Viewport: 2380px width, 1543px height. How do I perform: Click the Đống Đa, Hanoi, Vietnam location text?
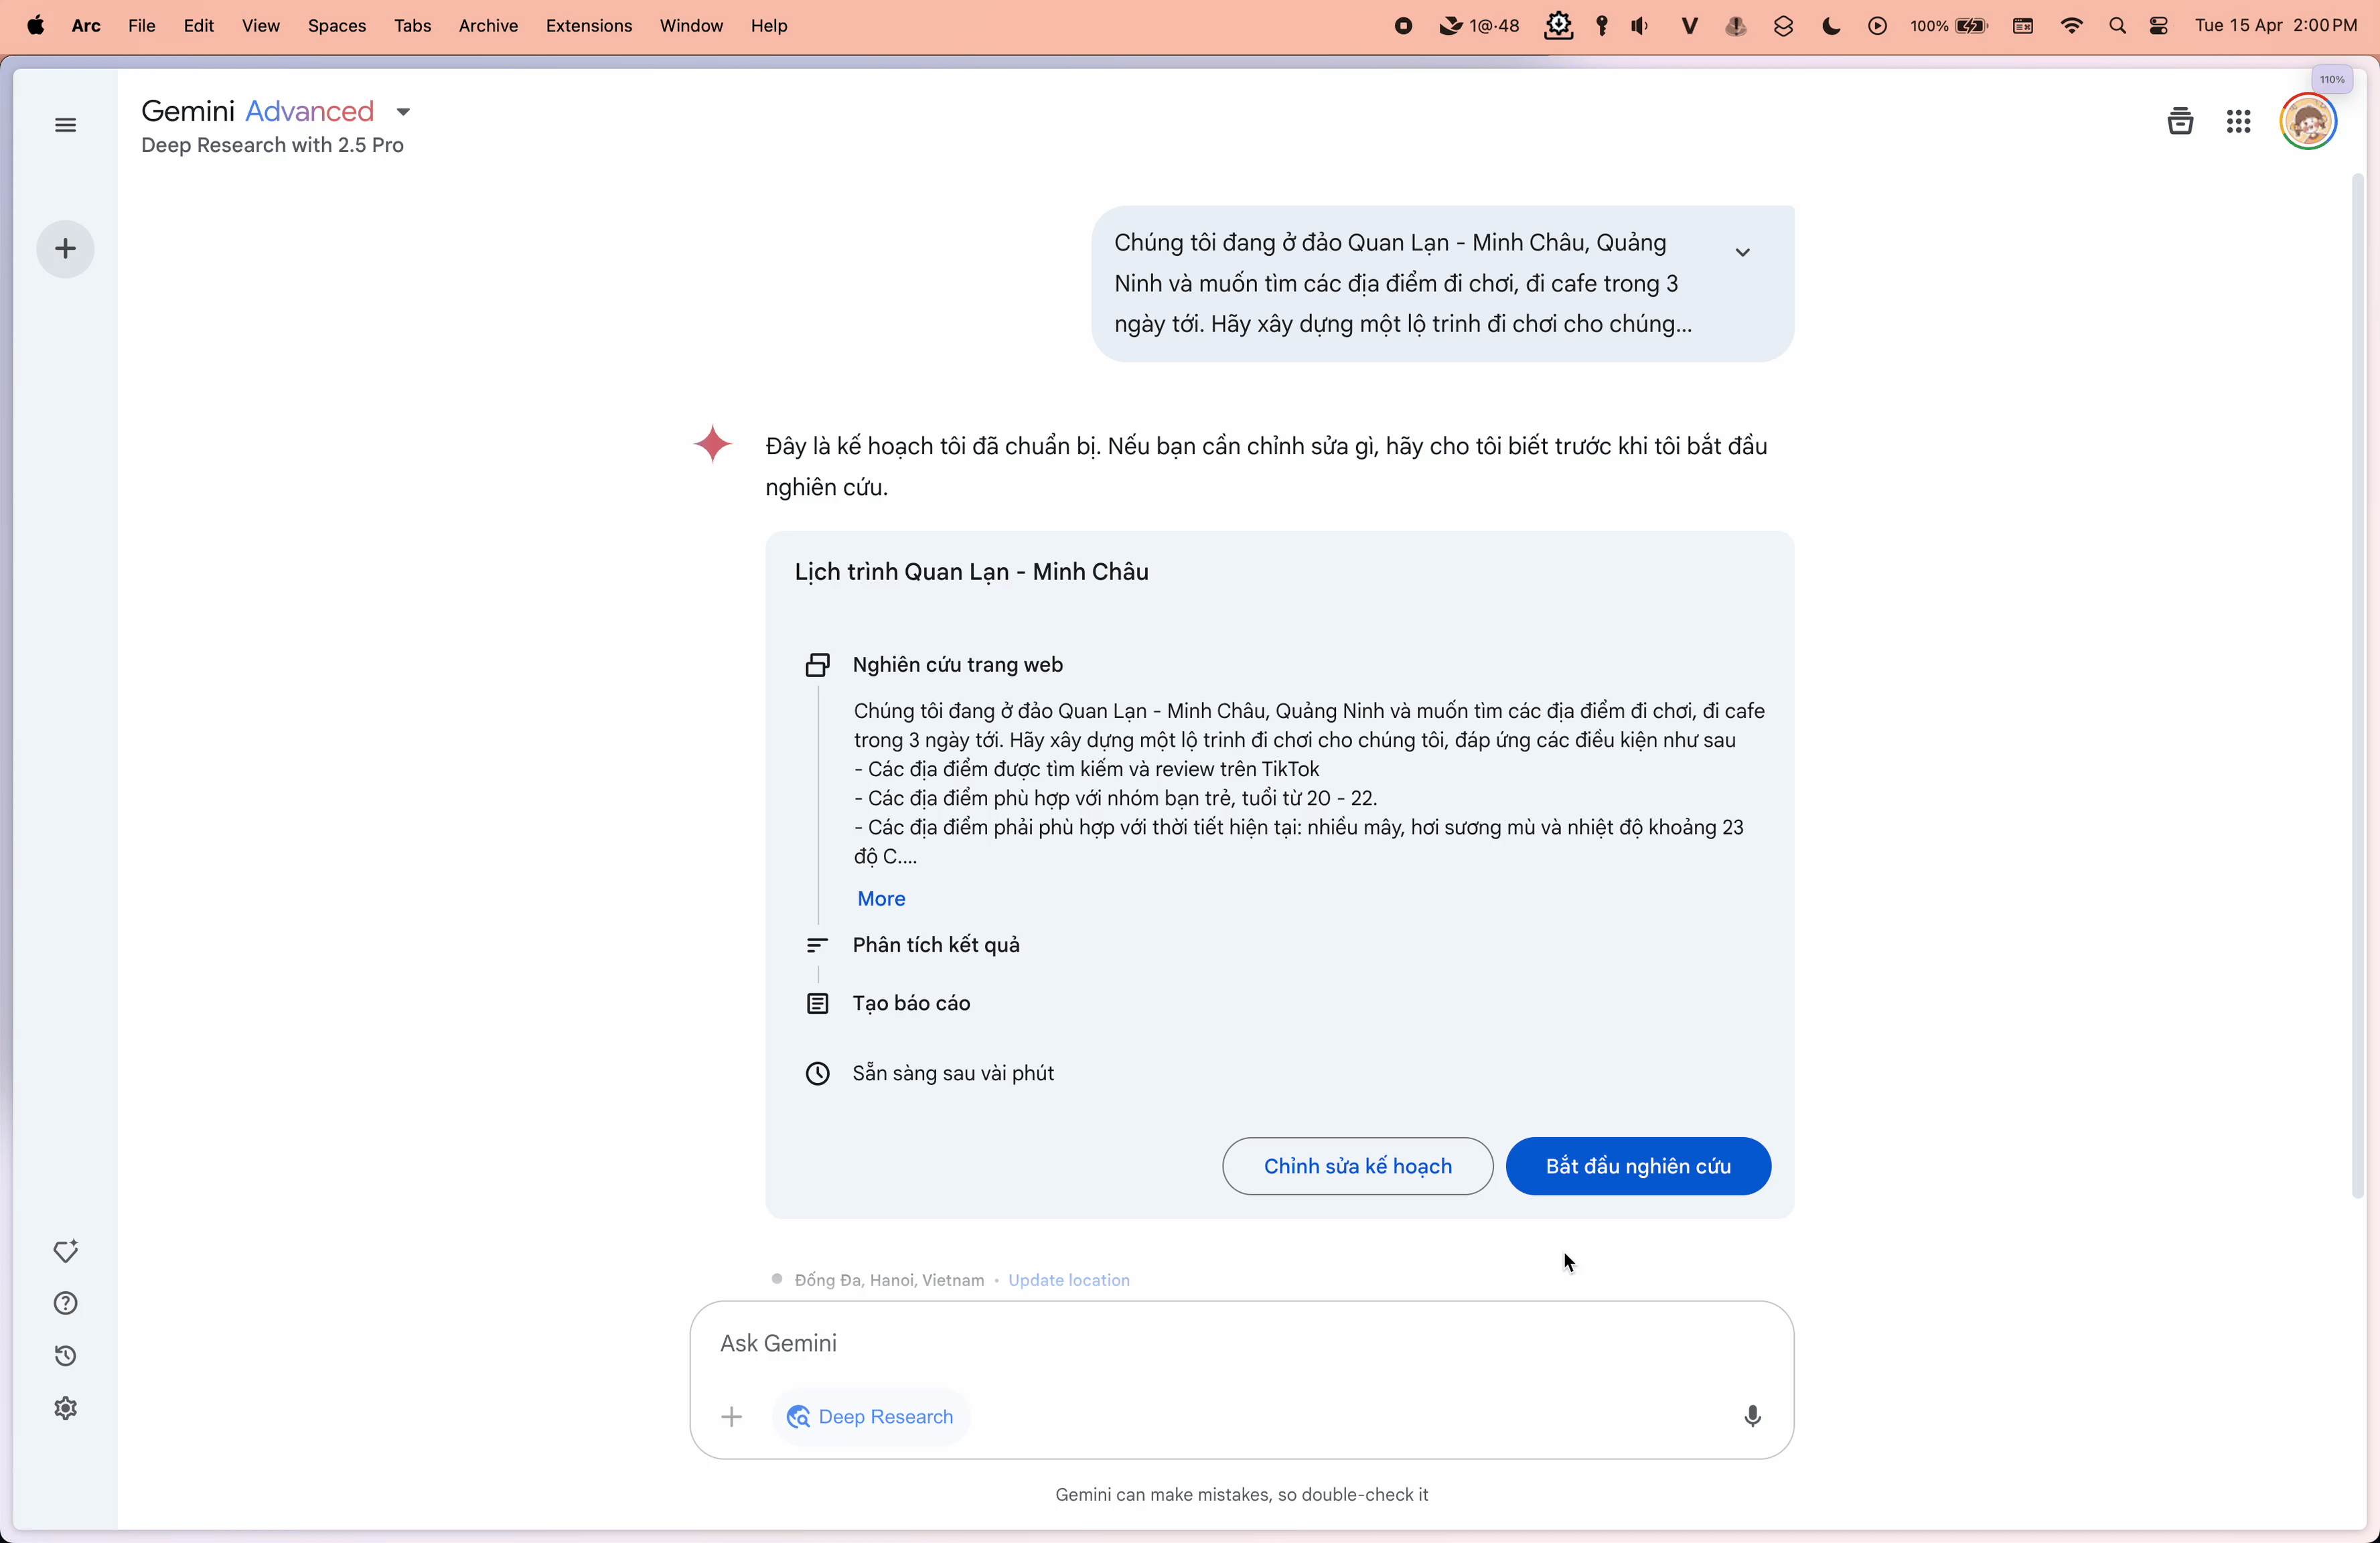[889, 1280]
